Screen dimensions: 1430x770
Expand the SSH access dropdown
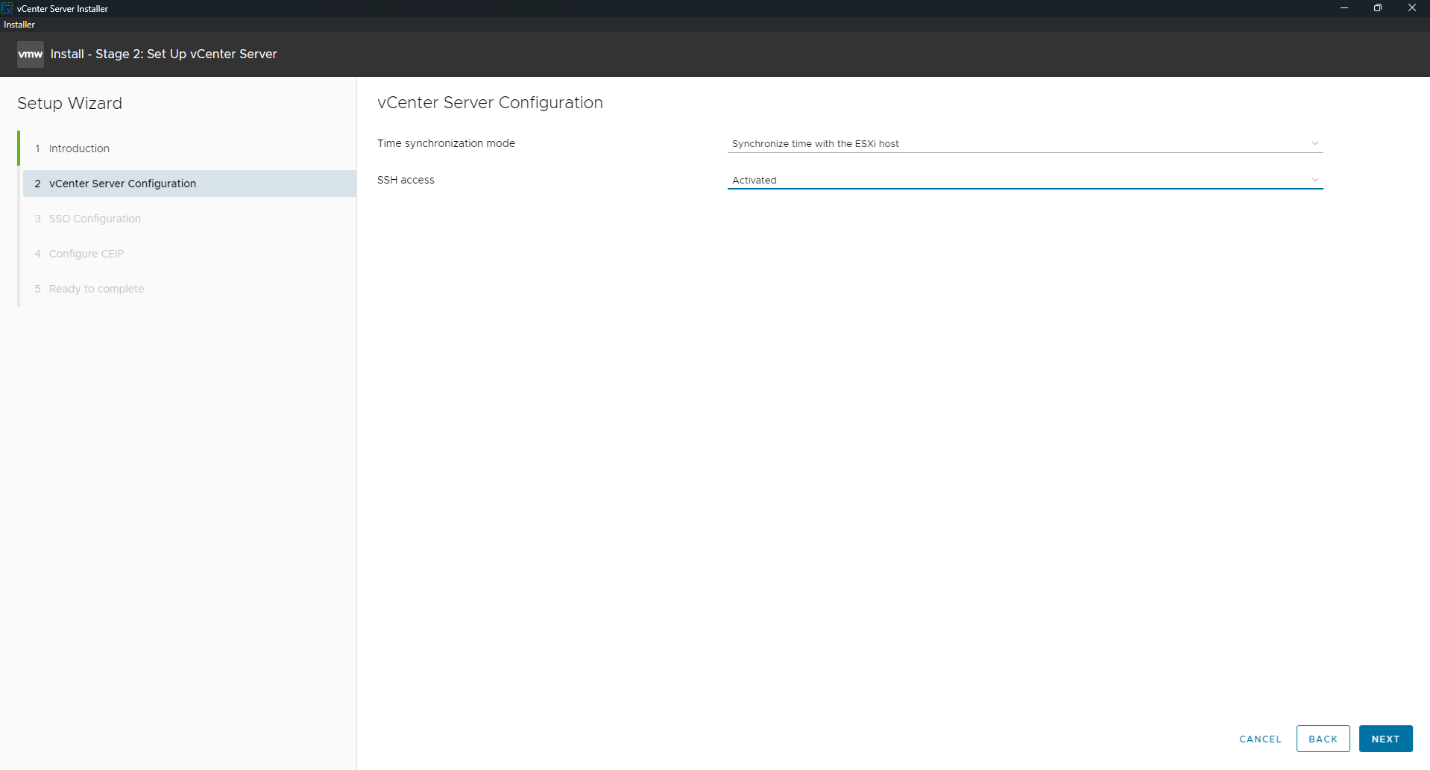[x=1025, y=180]
